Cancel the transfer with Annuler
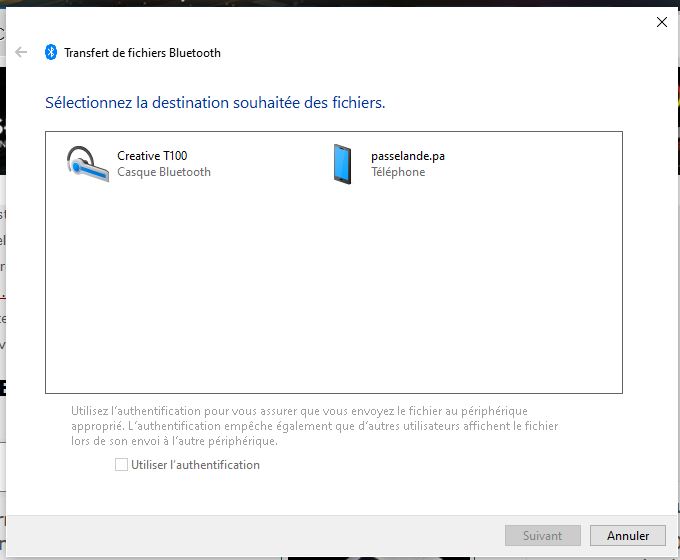Image resolution: width=680 pixels, height=560 pixels. click(627, 536)
